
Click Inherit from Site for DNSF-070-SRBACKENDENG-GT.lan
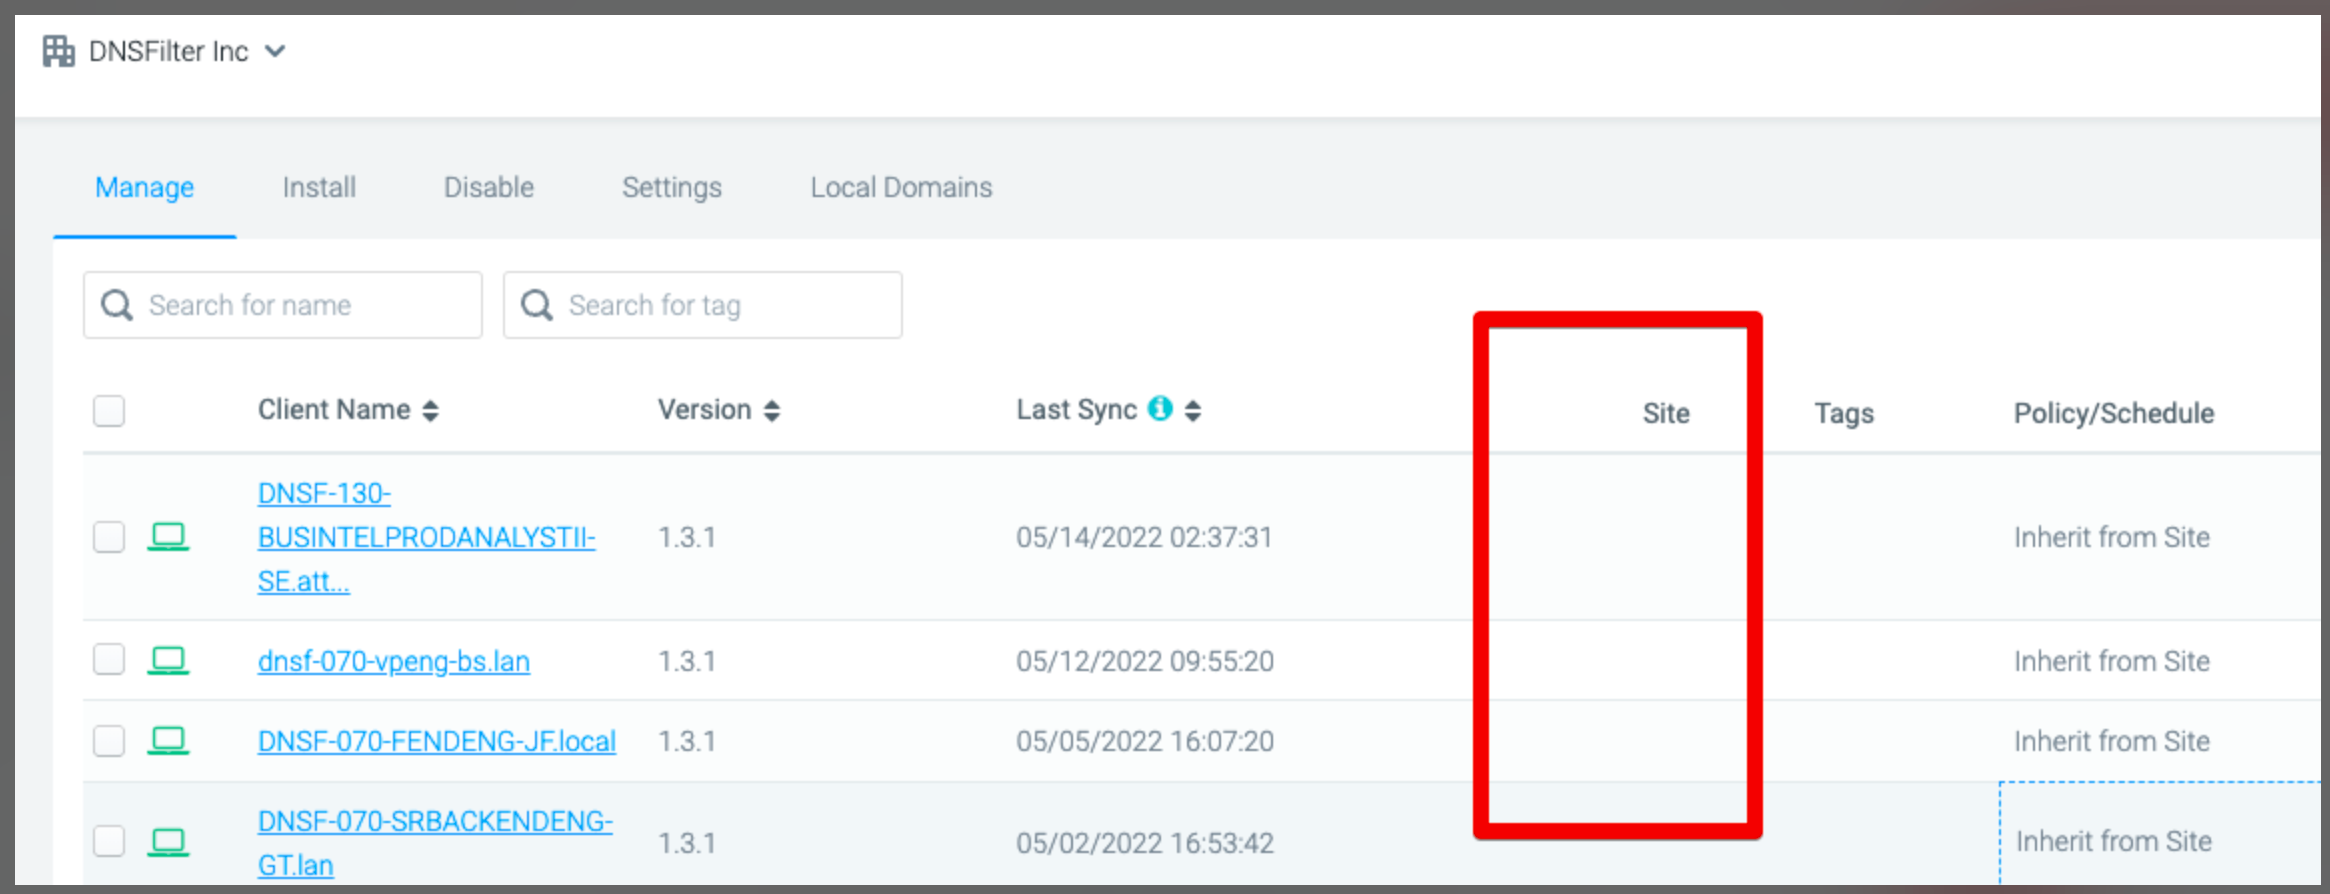pyautogui.click(x=2114, y=841)
